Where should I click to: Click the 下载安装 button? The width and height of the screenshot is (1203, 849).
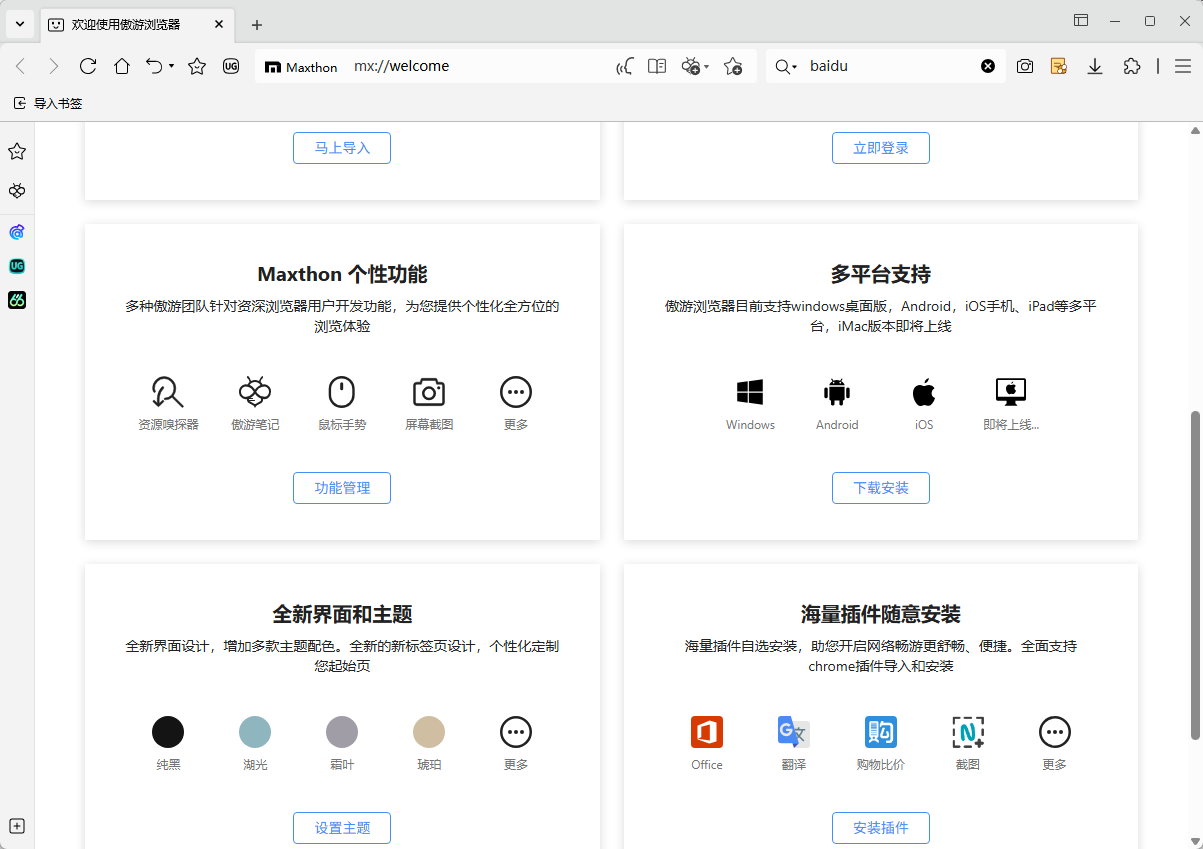tap(881, 488)
